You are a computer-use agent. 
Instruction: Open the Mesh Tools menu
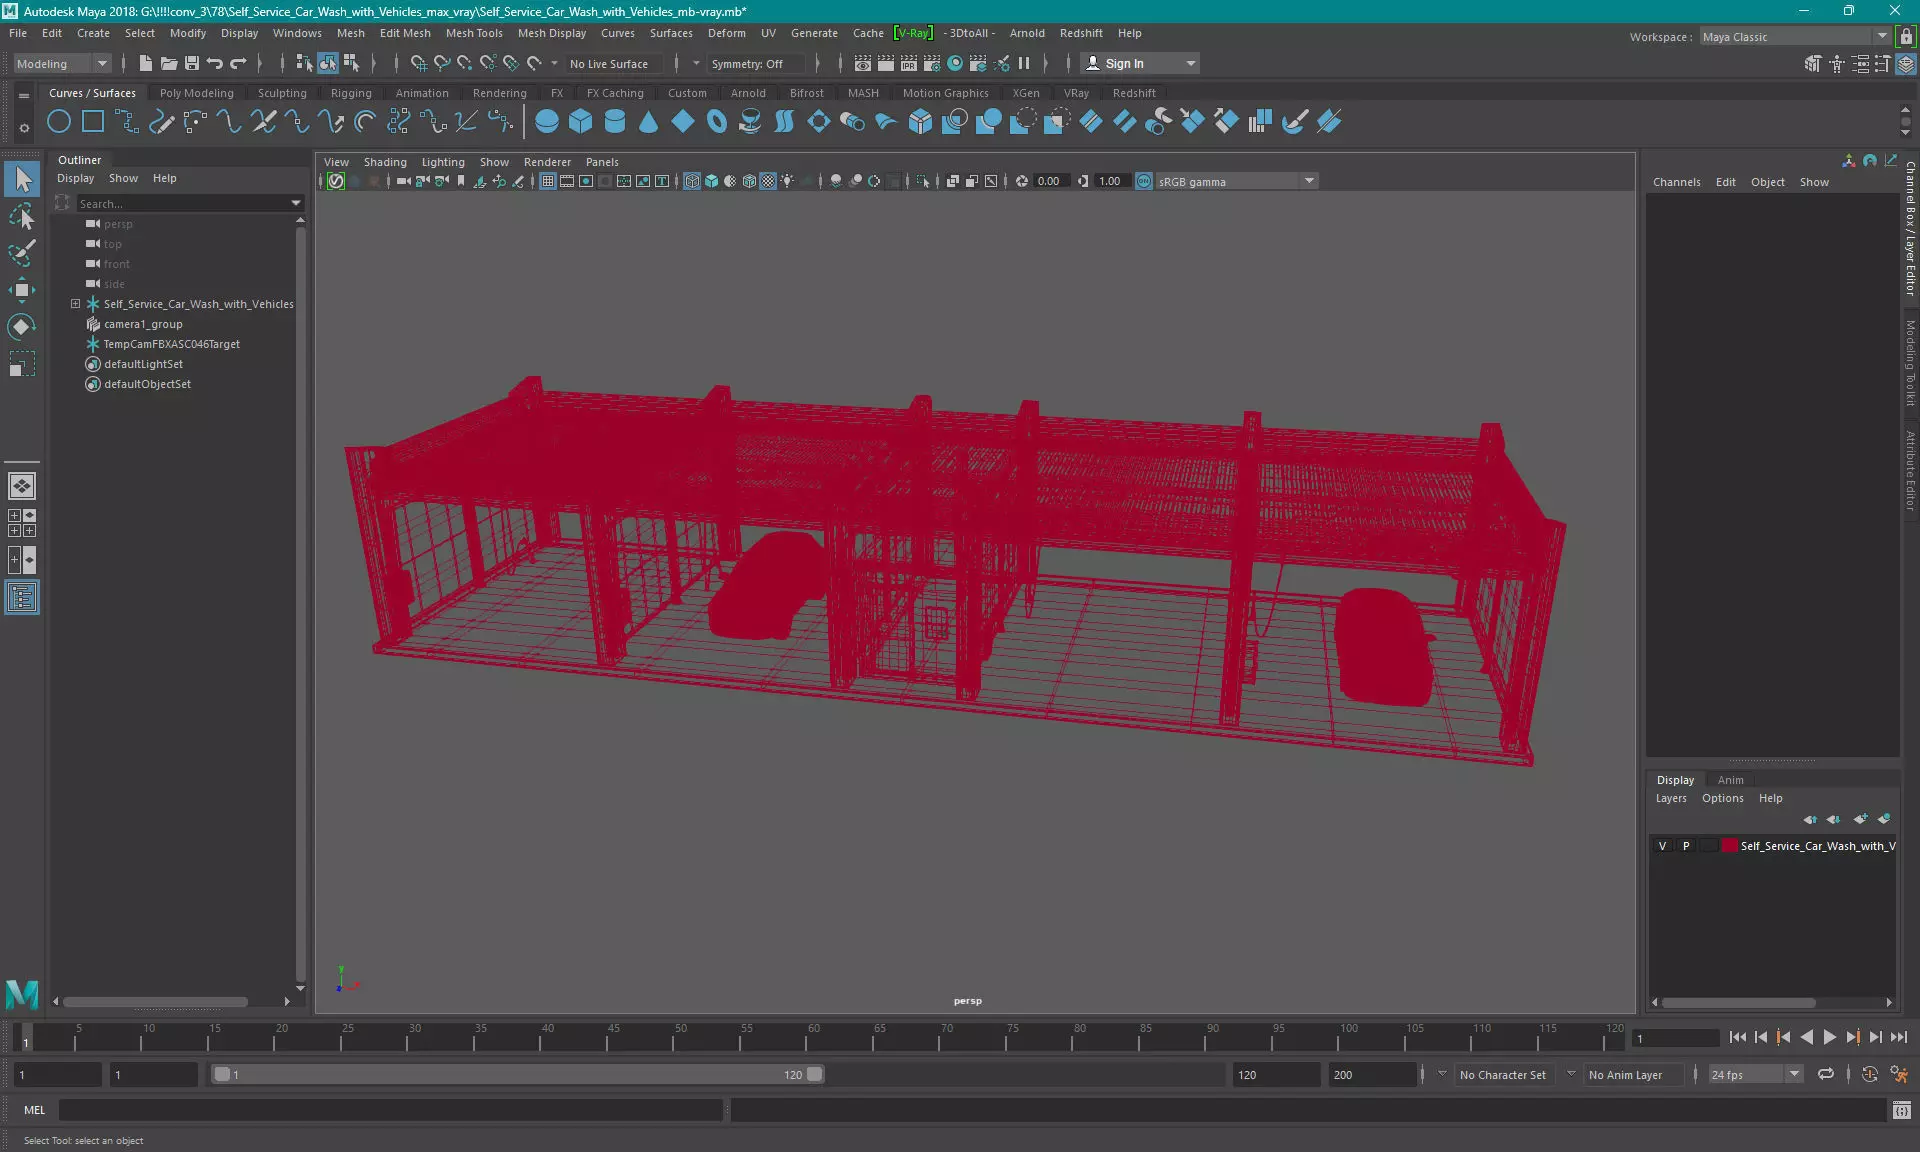[474, 33]
